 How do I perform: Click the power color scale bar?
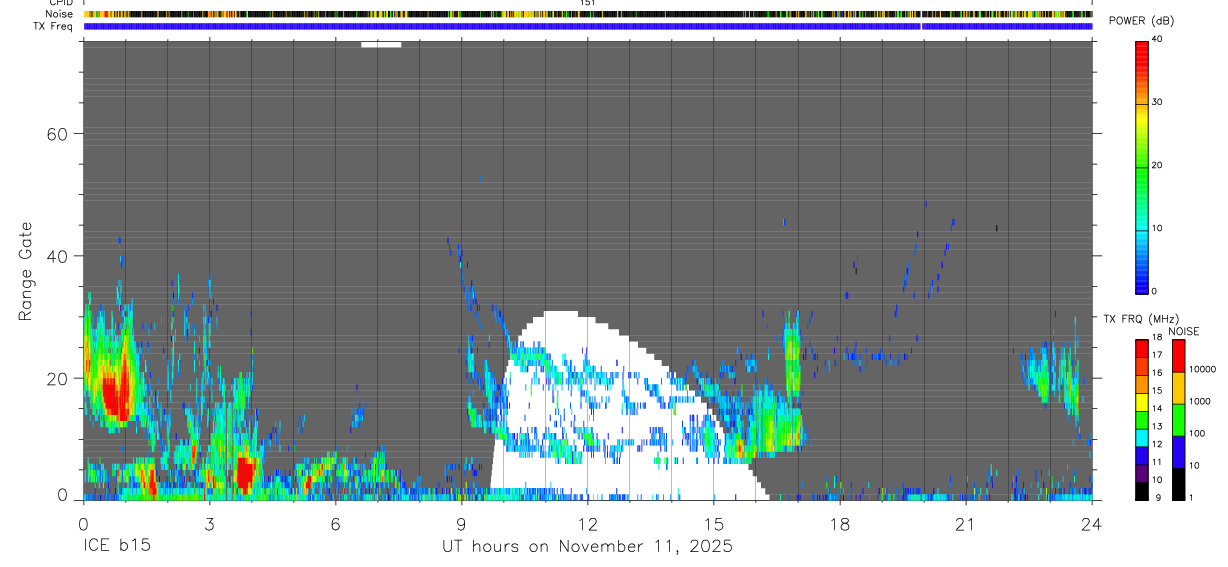click(1142, 166)
